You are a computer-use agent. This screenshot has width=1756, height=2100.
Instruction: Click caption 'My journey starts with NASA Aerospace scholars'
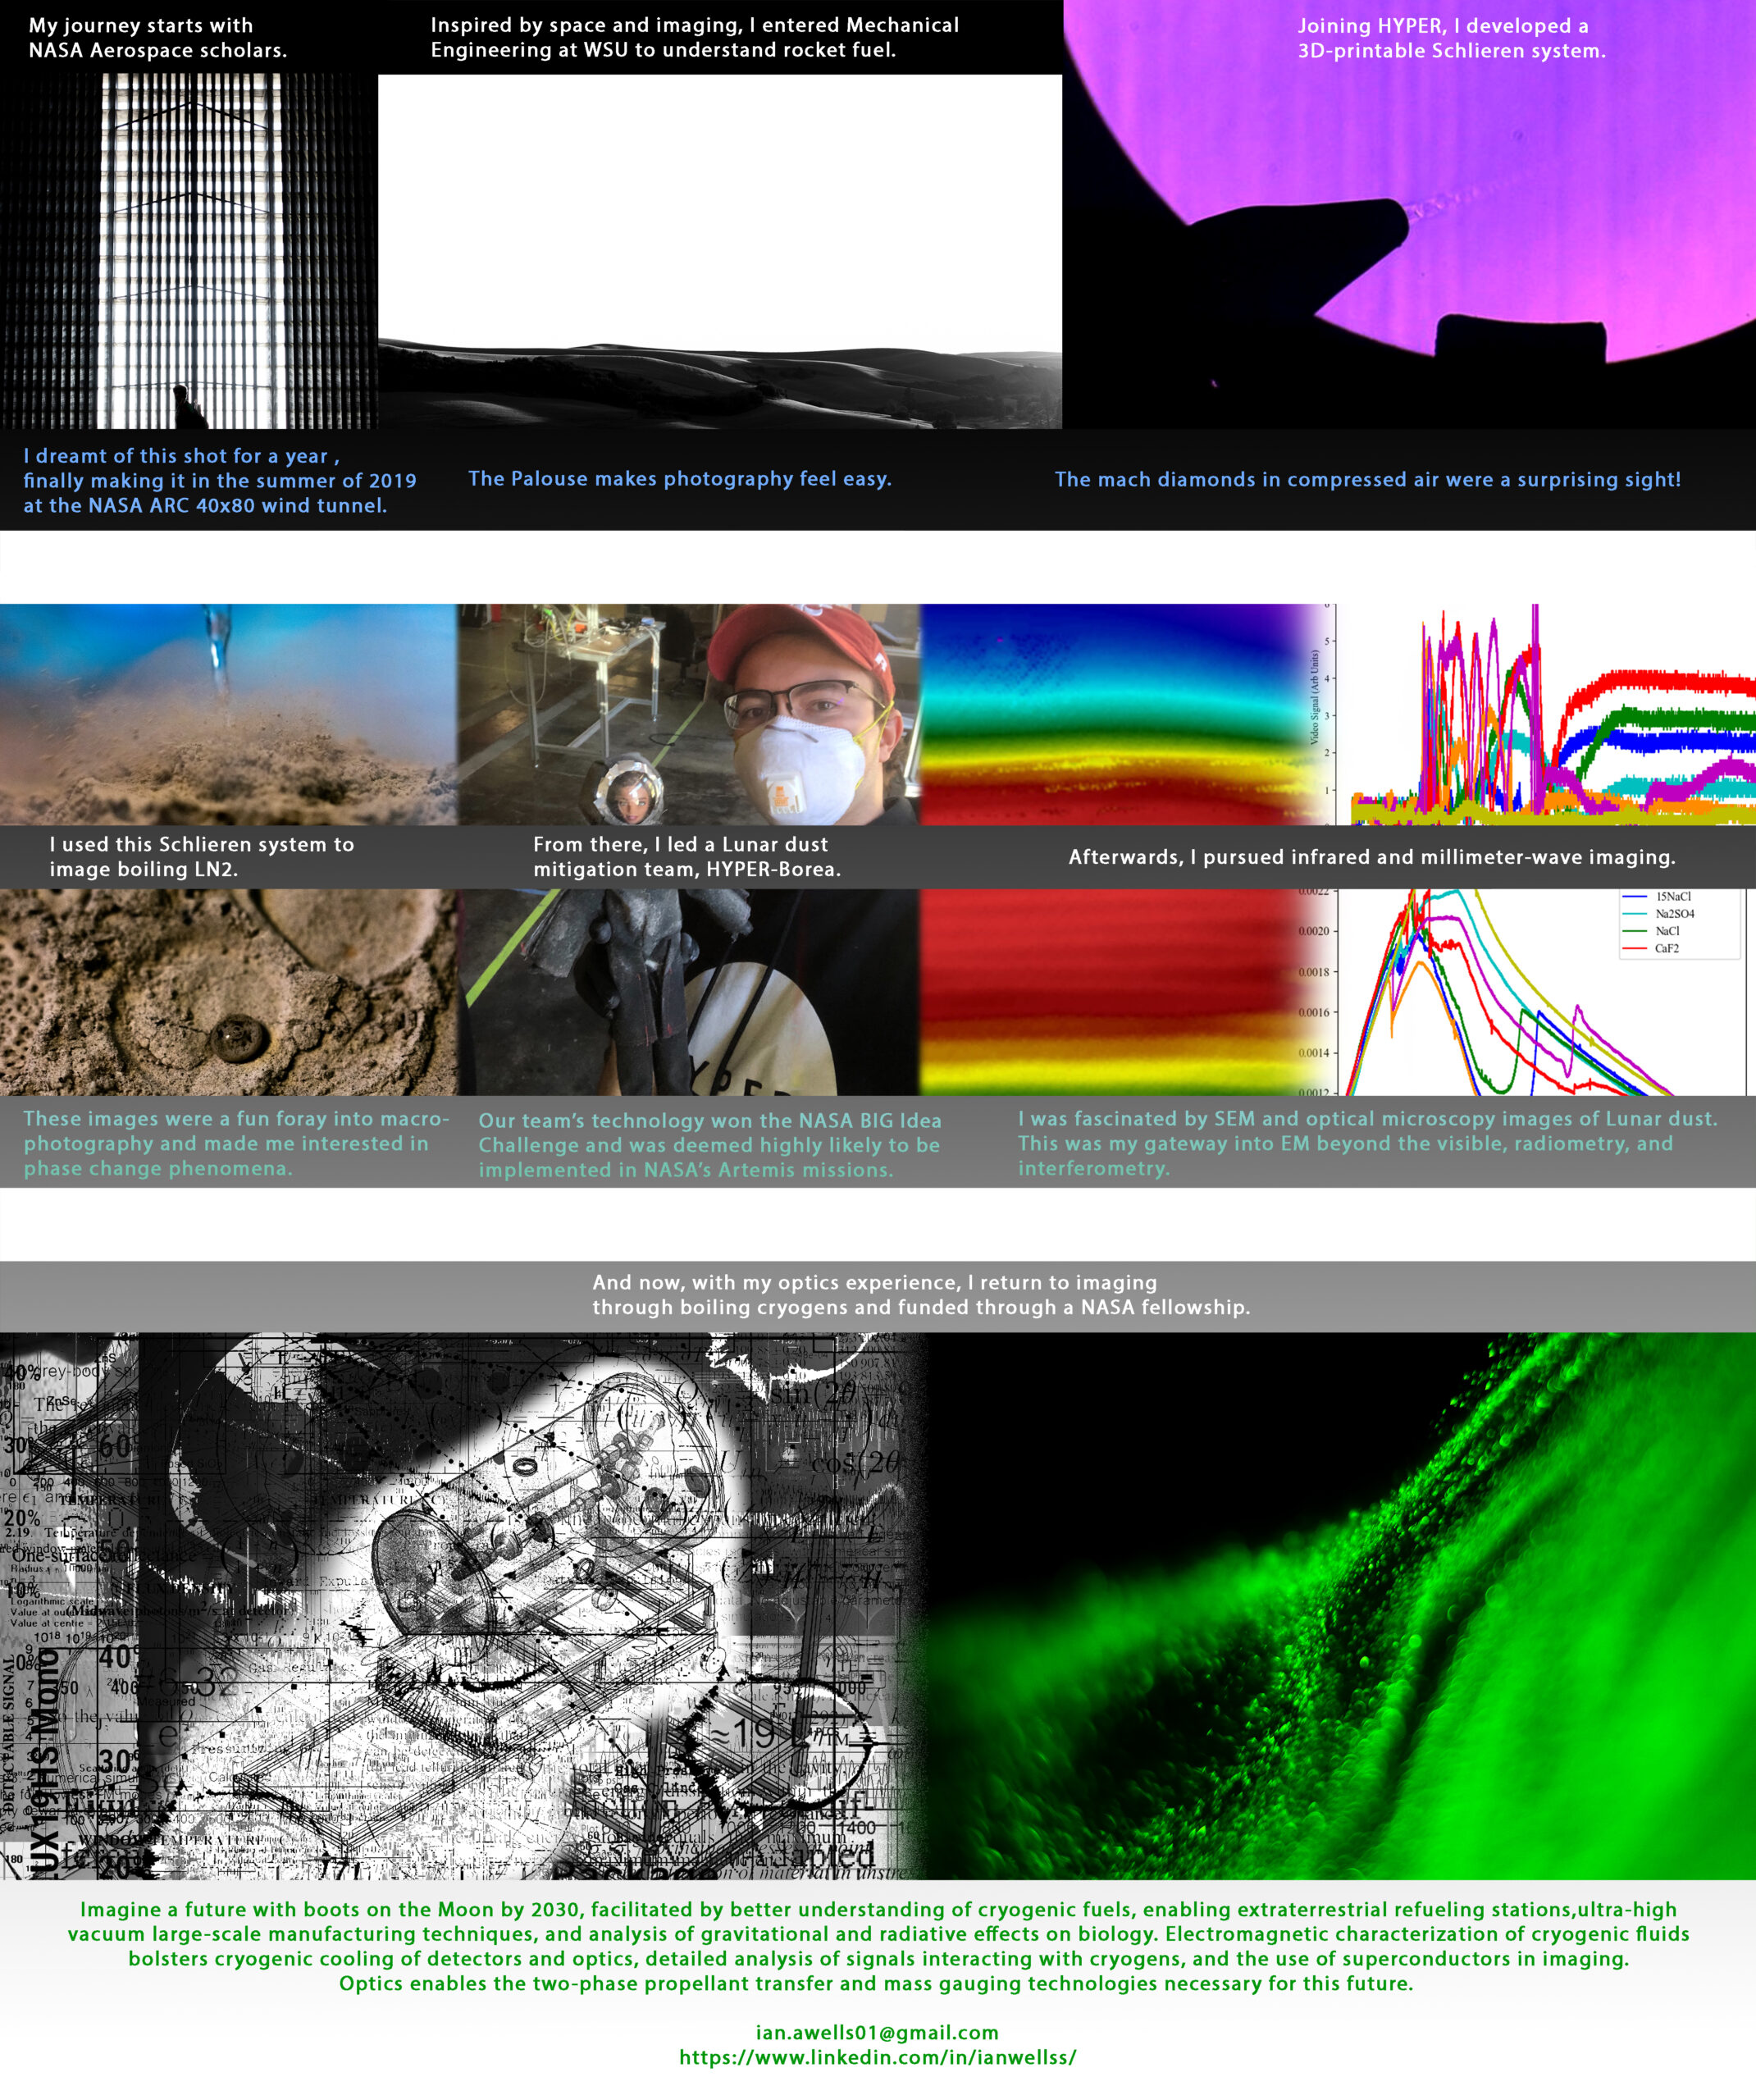coord(157,38)
